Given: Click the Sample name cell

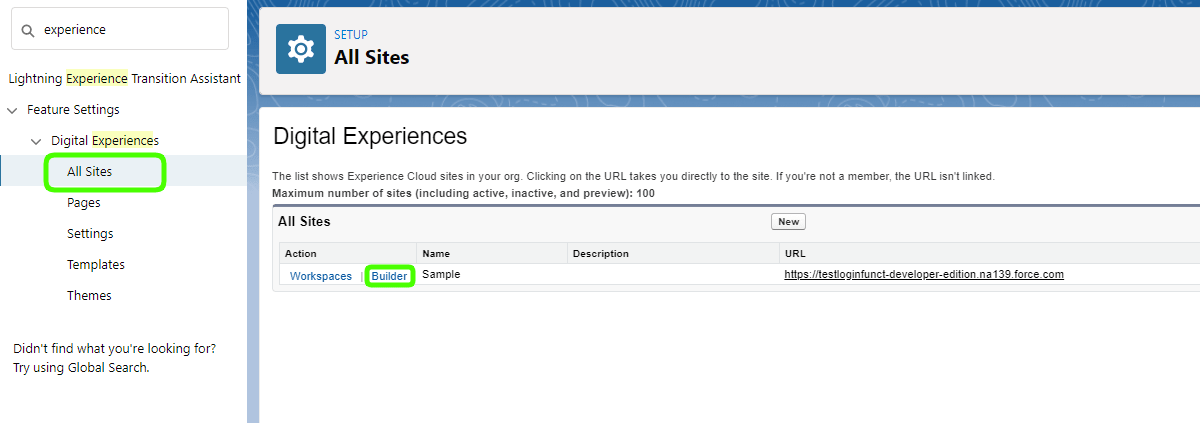Looking at the screenshot, I should point(441,275).
